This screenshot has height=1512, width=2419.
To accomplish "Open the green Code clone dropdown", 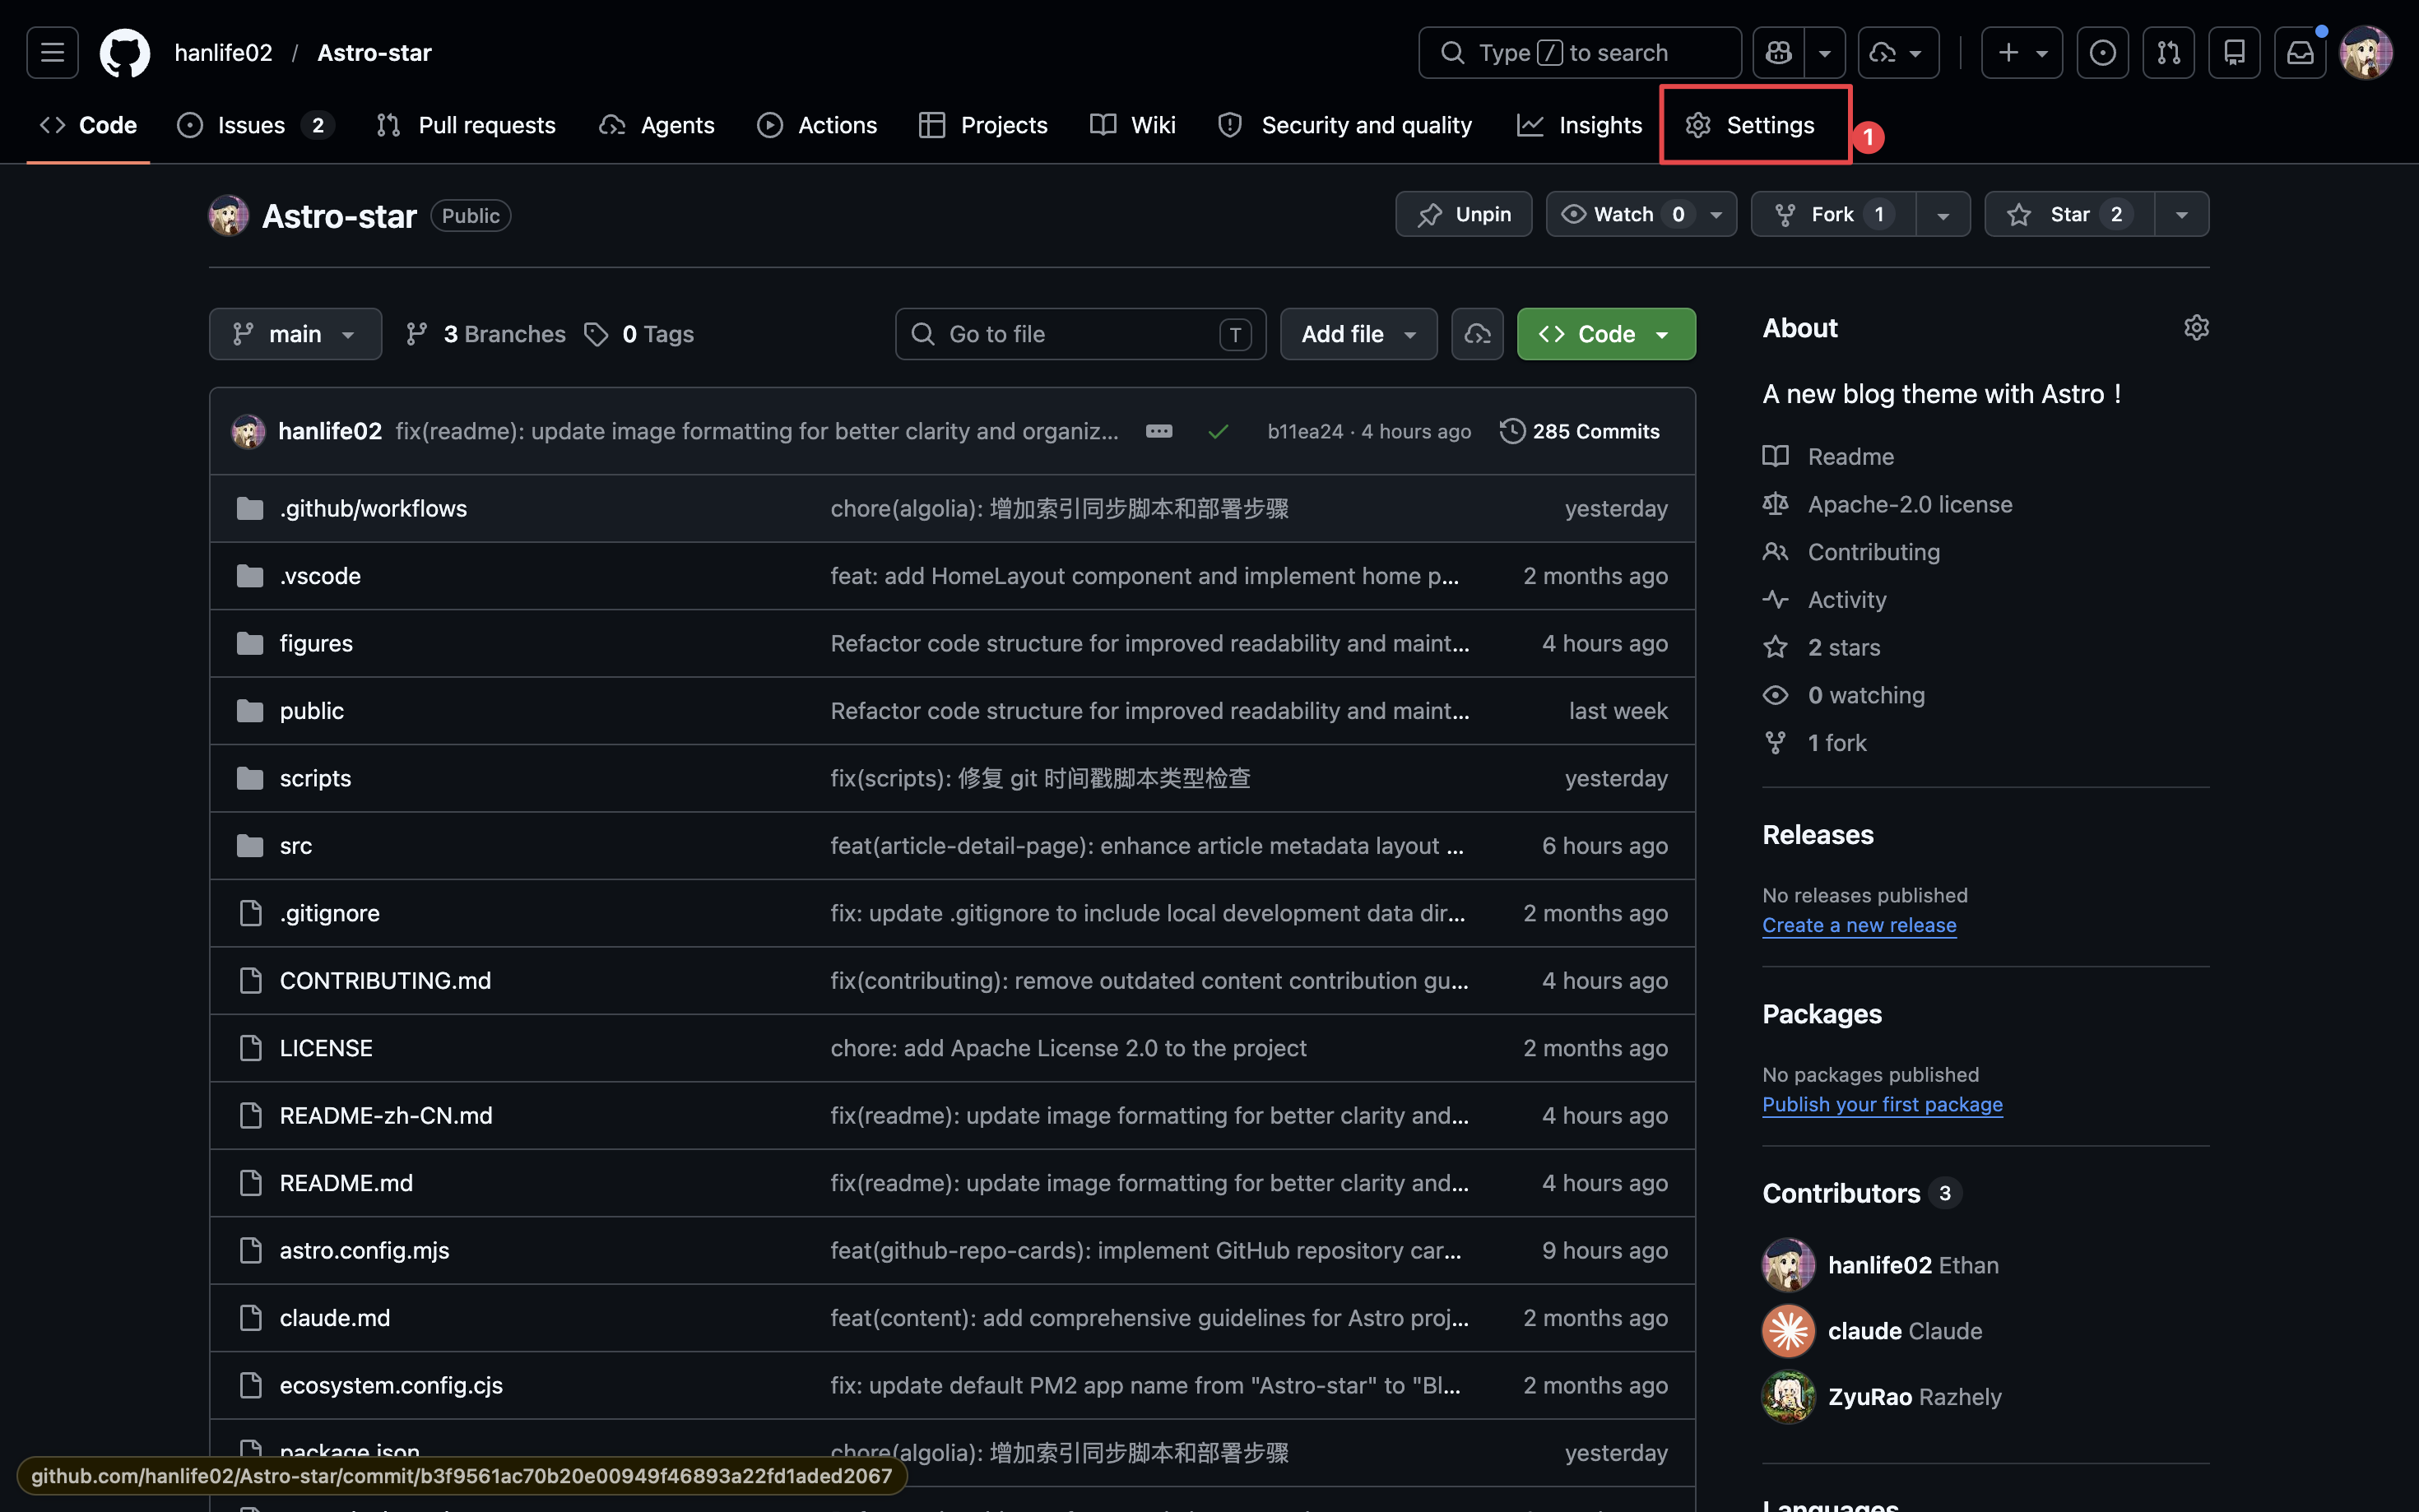I will tap(1605, 334).
